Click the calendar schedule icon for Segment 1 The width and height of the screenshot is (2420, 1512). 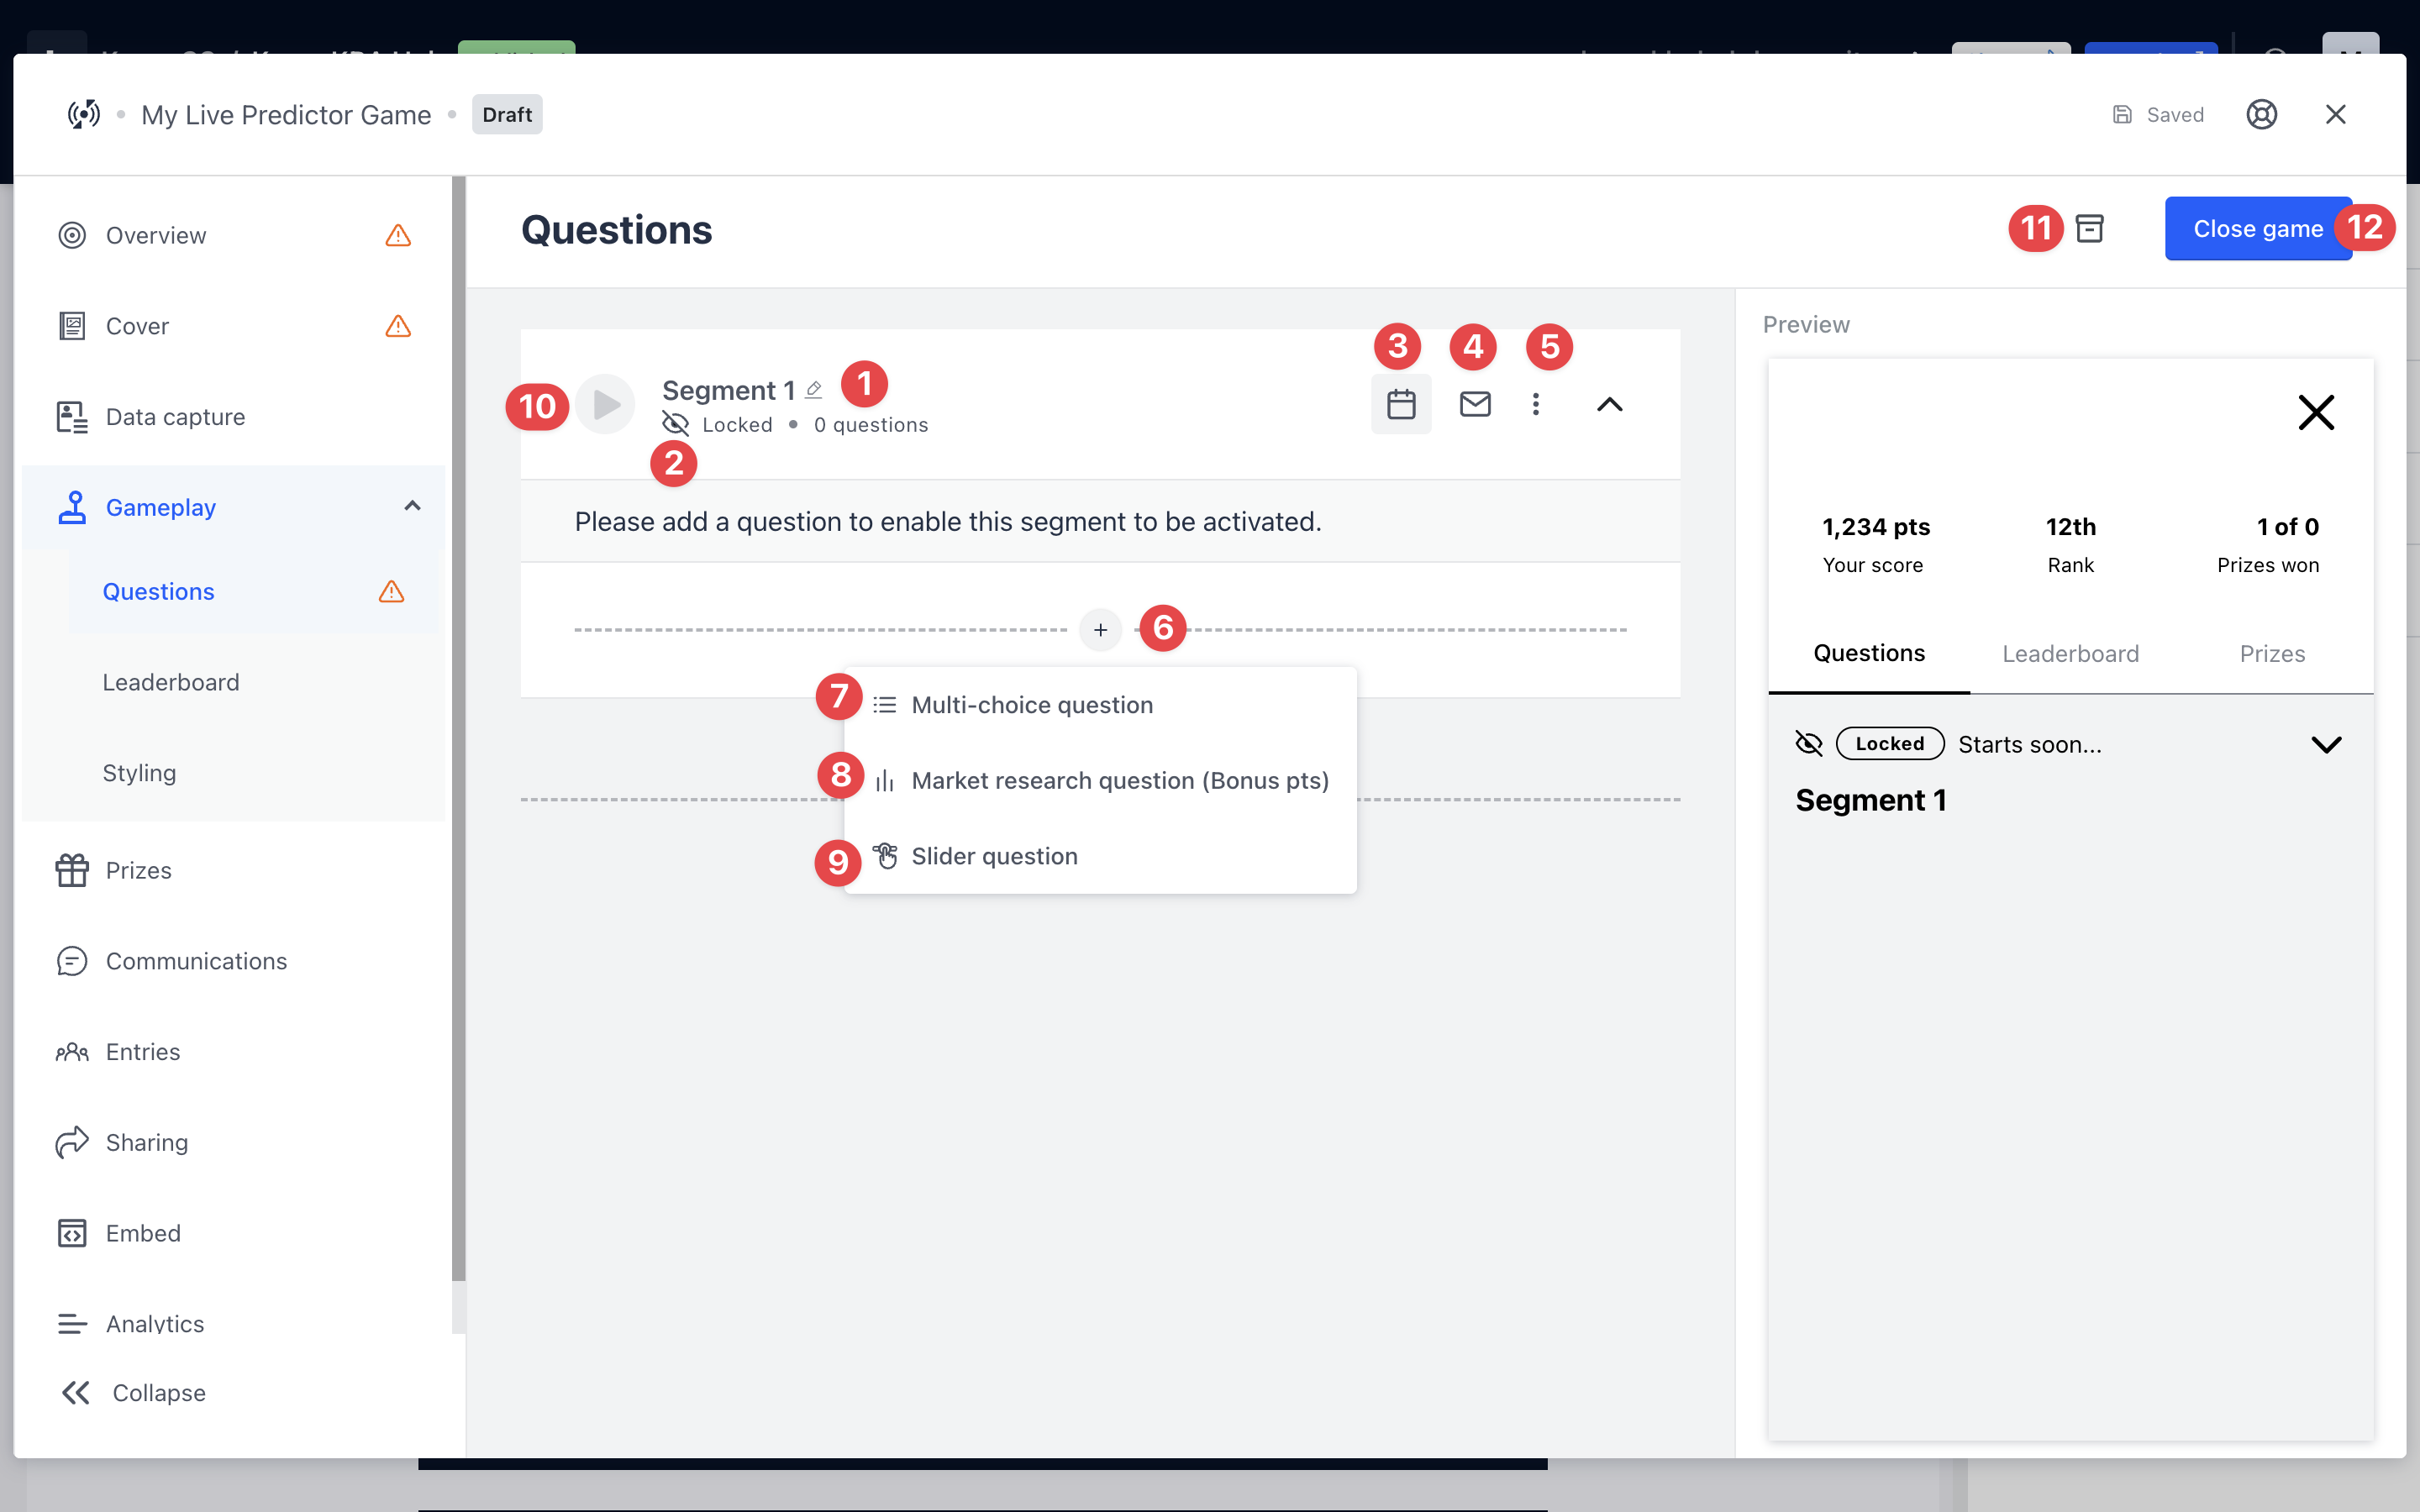[x=1401, y=404]
